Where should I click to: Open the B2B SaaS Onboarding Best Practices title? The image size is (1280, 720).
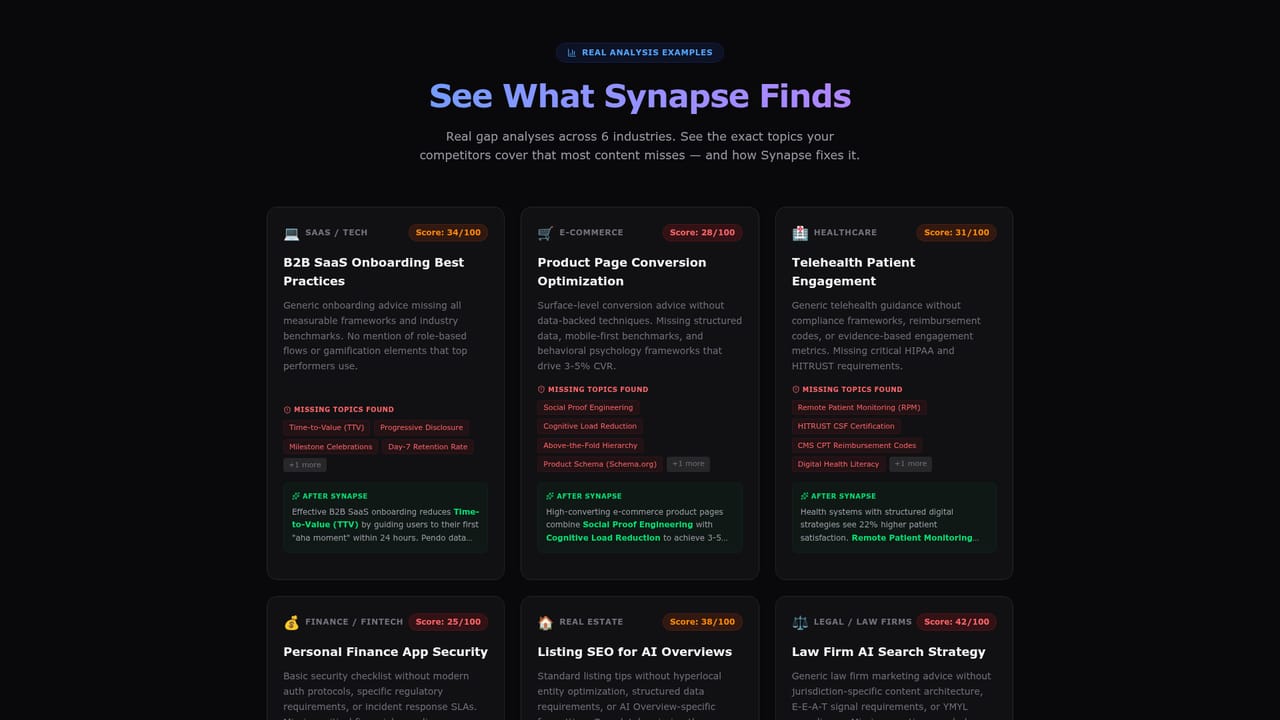(374, 272)
